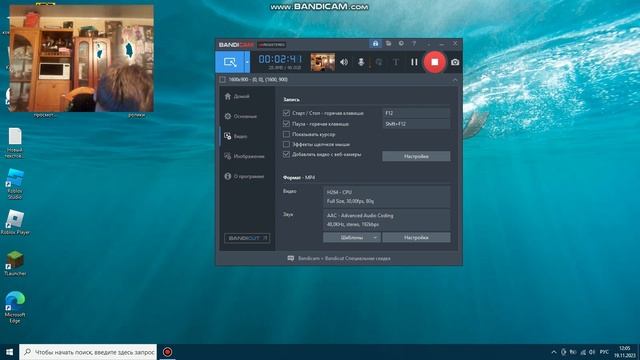Viewport: 640px width, 360px height.
Task: Click the mouse cursor effects toolbar icon
Action: pyautogui.click(x=379, y=62)
